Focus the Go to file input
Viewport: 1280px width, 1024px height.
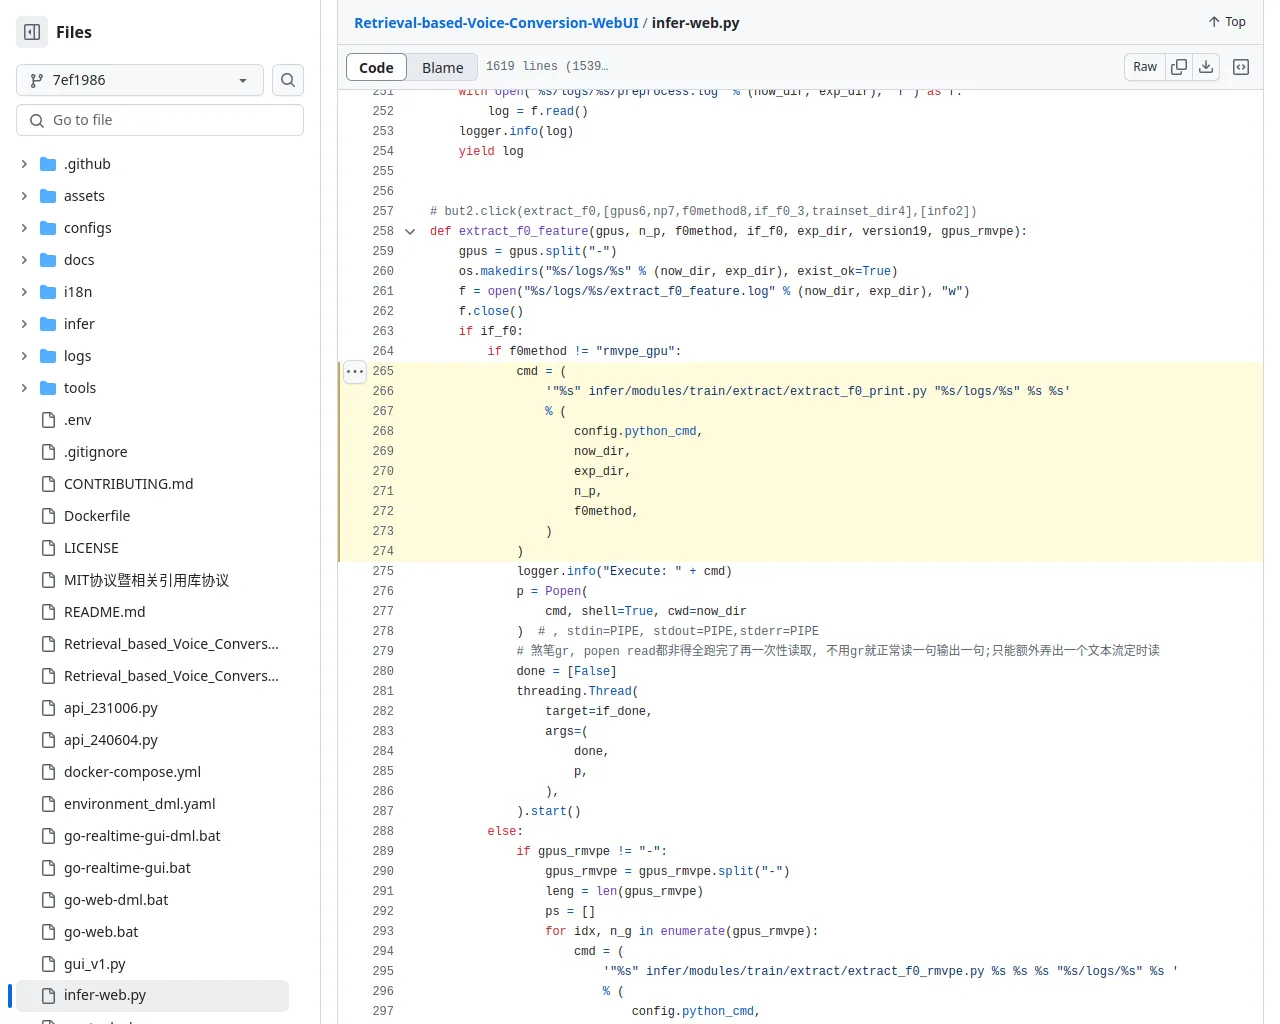[x=160, y=120]
